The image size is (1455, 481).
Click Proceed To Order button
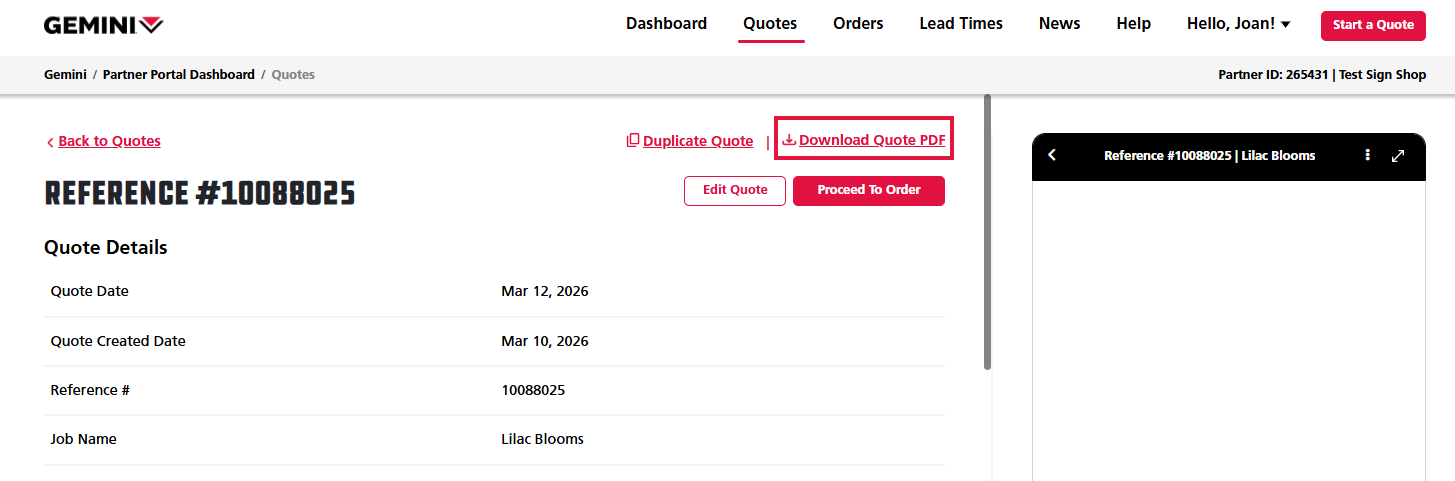coord(868,190)
